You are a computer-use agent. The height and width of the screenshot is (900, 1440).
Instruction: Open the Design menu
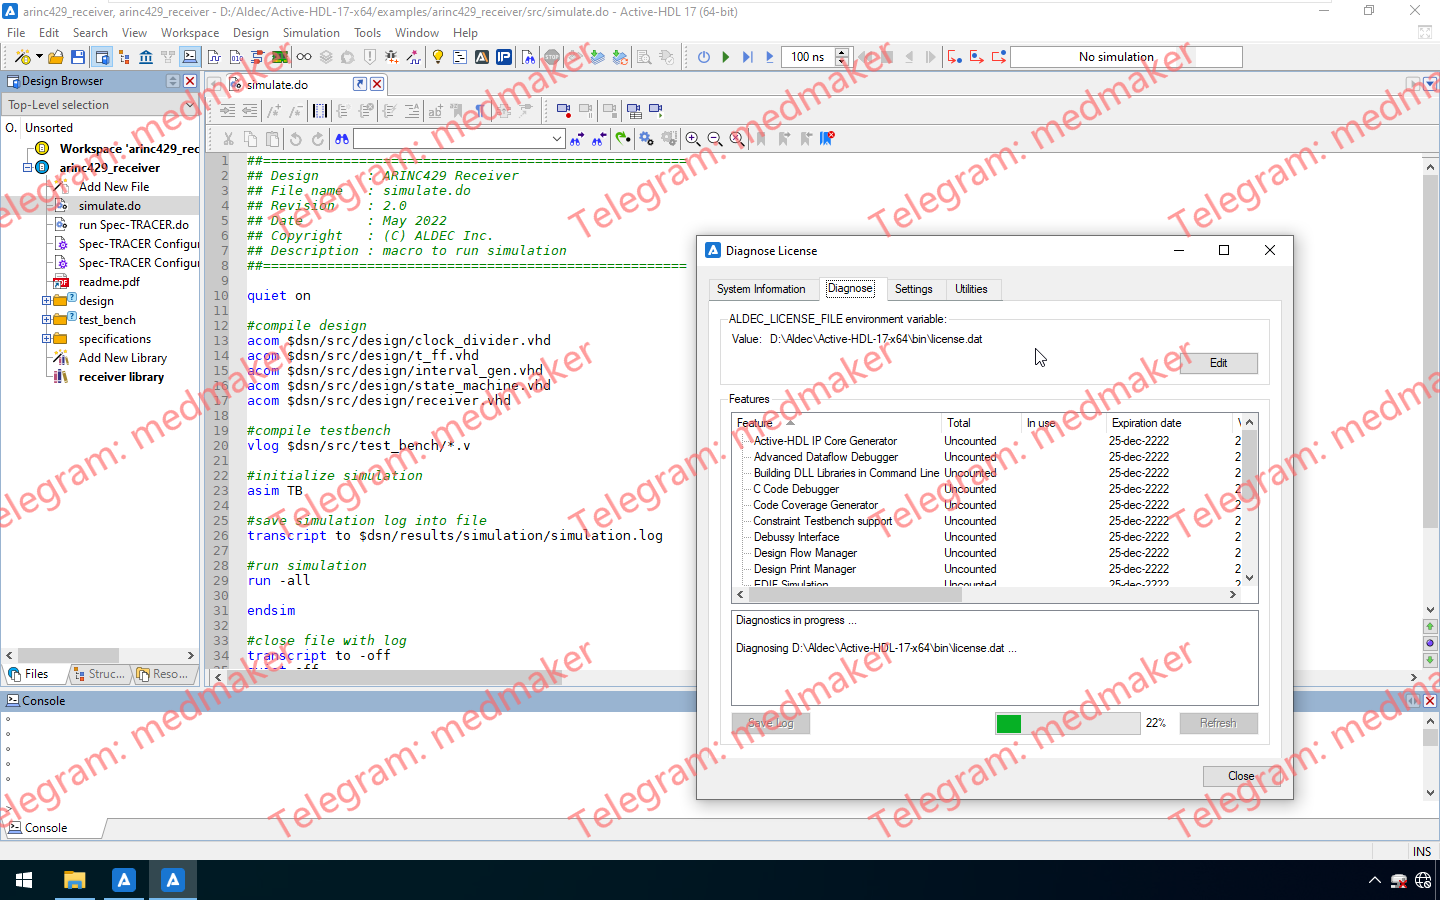[x=251, y=33]
